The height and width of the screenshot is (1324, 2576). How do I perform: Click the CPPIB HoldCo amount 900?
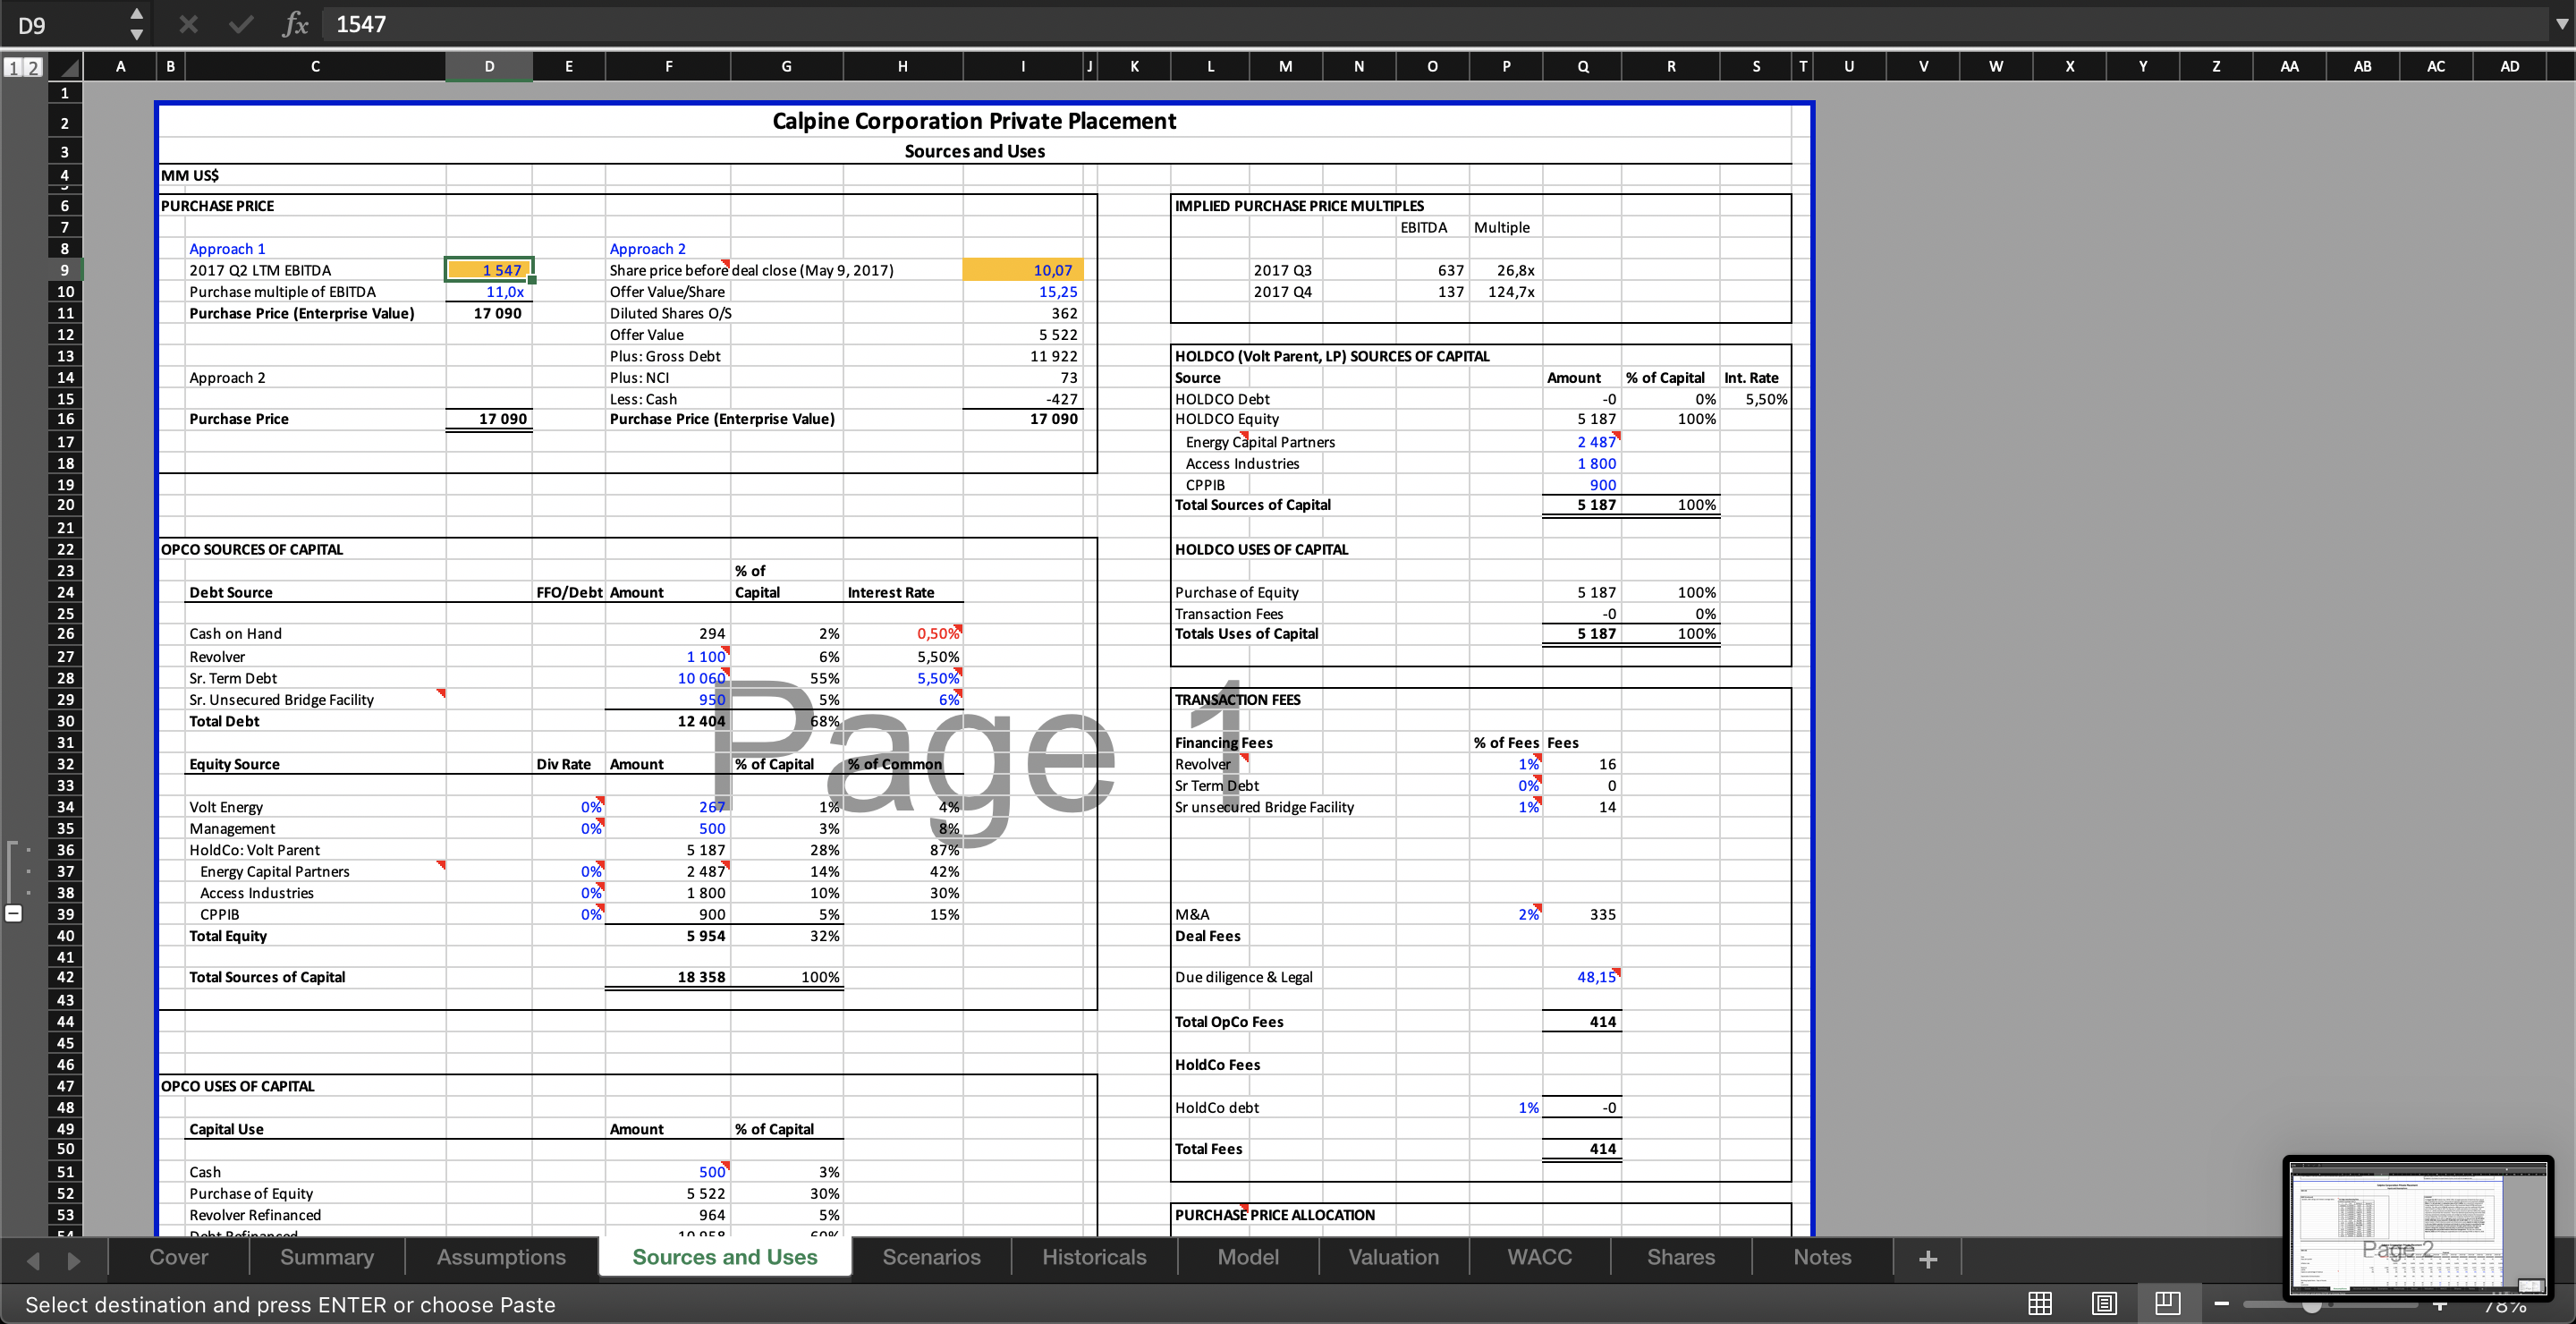pos(1582,485)
